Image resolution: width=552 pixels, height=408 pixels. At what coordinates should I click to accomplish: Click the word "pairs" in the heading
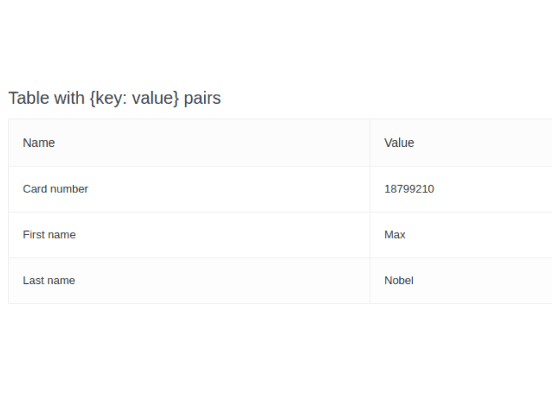click(202, 99)
